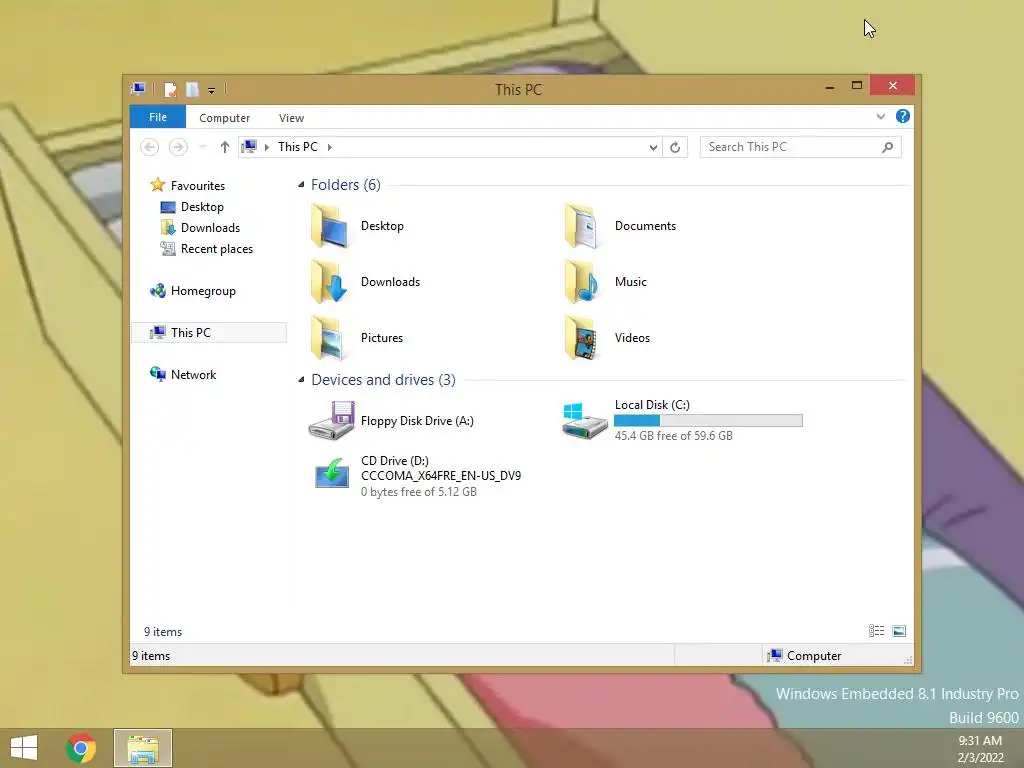Collapse the Folders (6) group
Viewport: 1024px width, 768px height.
click(x=301, y=185)
